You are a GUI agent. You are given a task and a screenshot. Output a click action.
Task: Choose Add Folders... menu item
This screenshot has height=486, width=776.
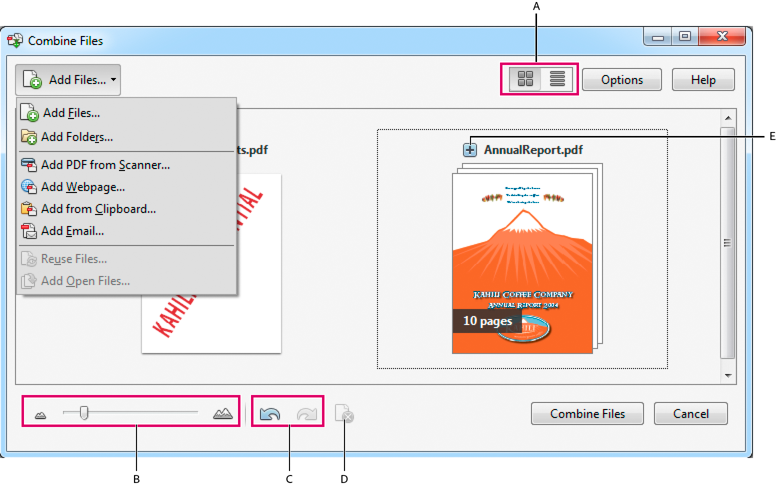coord(127,137)
